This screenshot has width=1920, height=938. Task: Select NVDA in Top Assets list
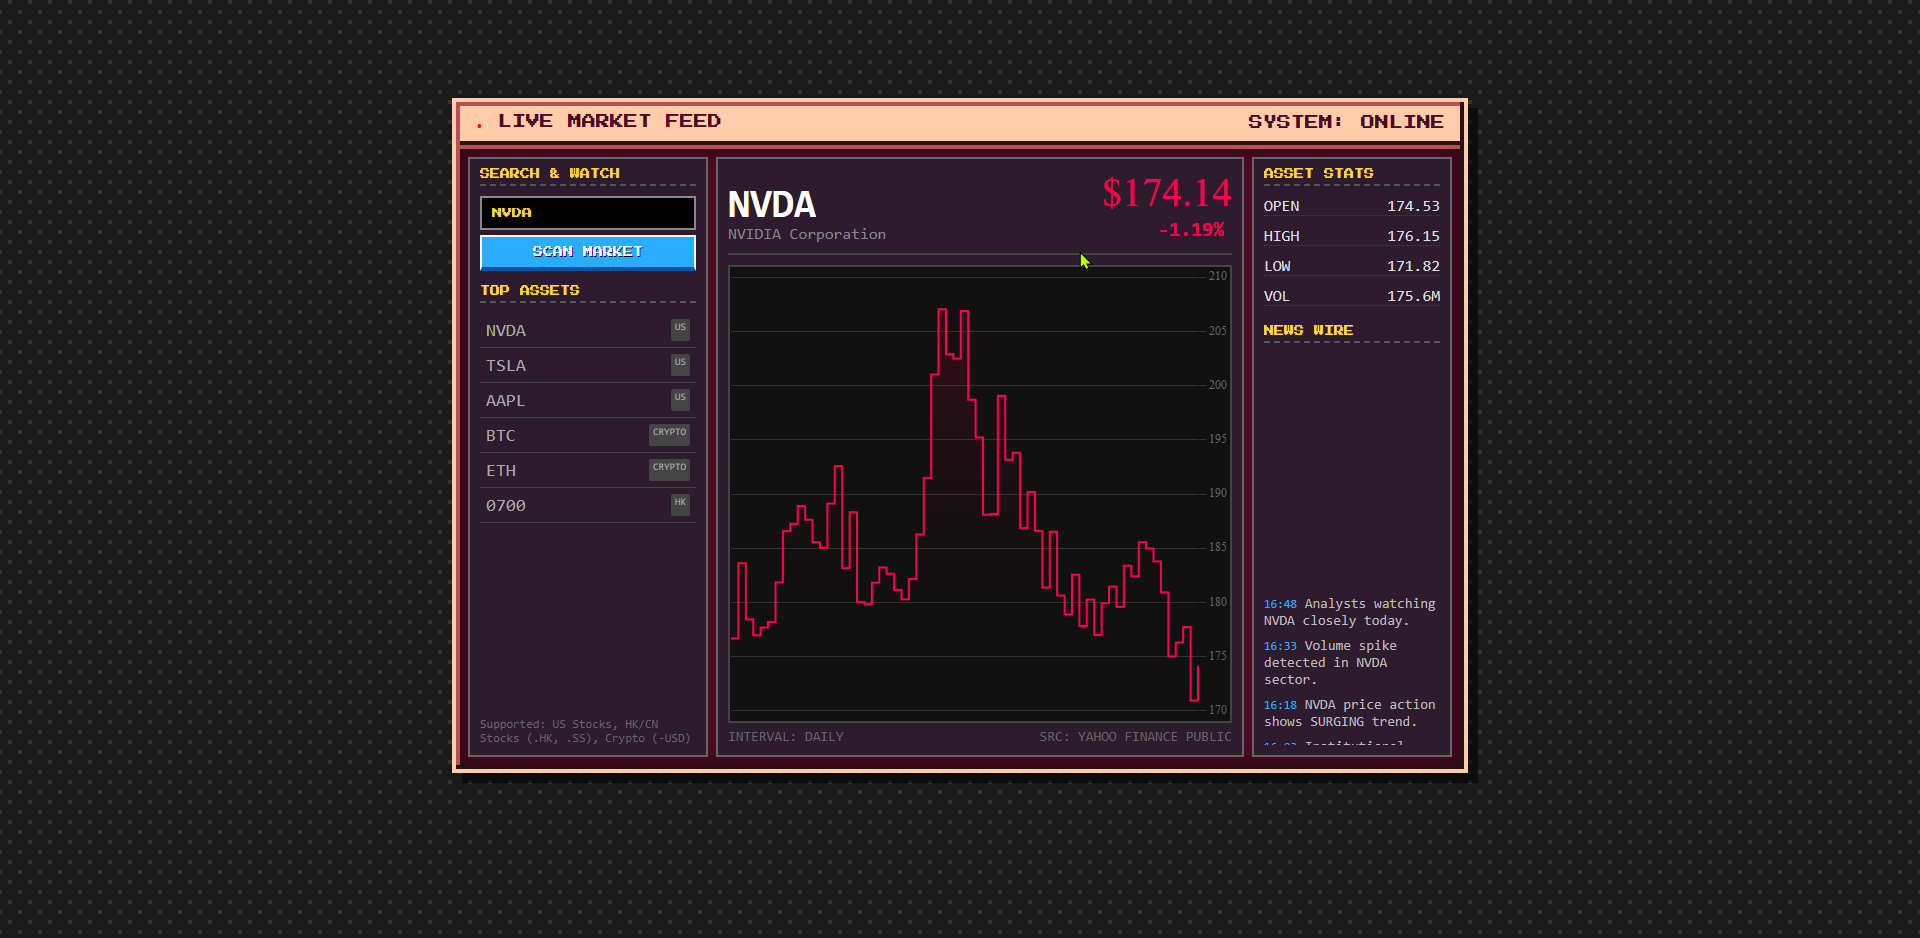coord(588,330)
